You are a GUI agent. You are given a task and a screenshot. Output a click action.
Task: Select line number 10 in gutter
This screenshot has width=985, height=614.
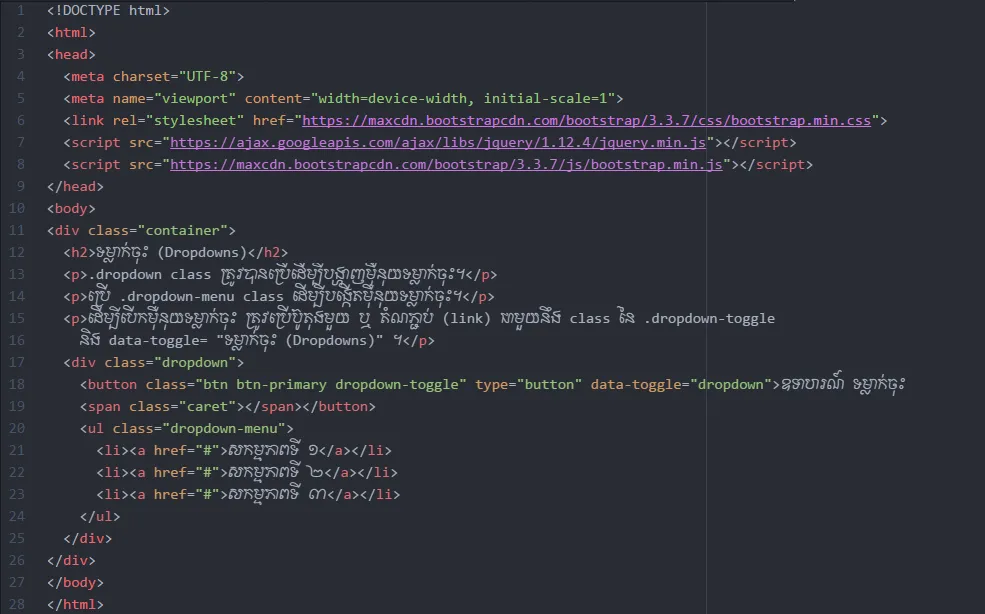17,208
